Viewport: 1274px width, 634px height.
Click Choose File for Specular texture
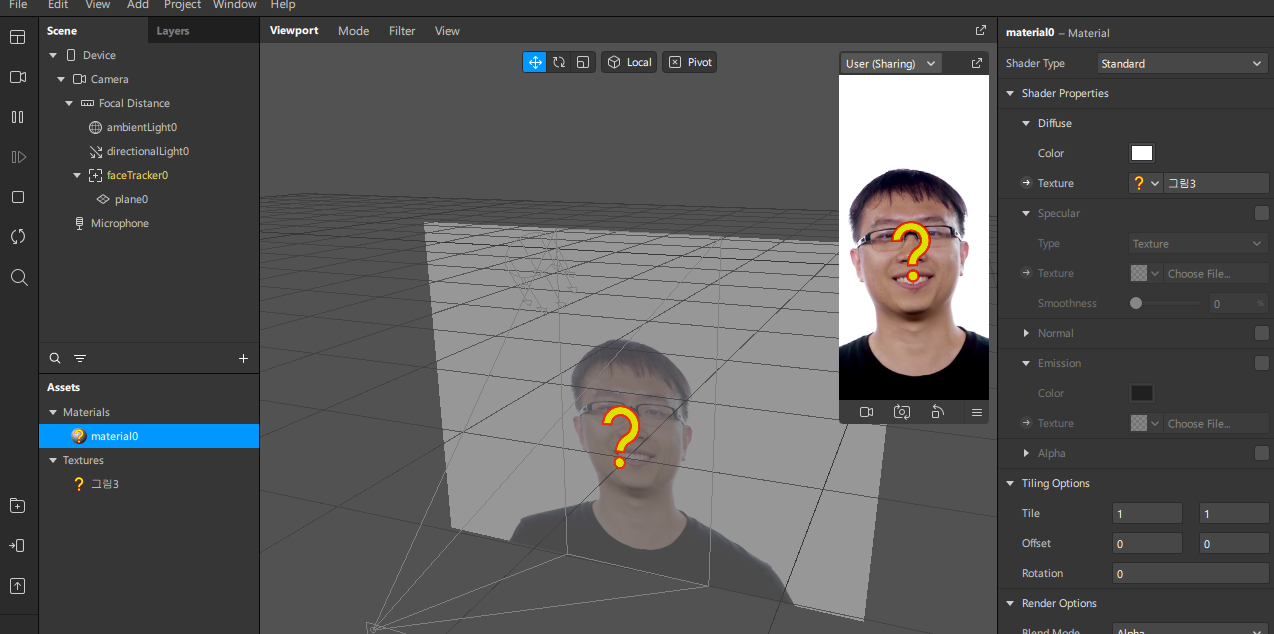pyautogui.click(x=1216, y=273)
